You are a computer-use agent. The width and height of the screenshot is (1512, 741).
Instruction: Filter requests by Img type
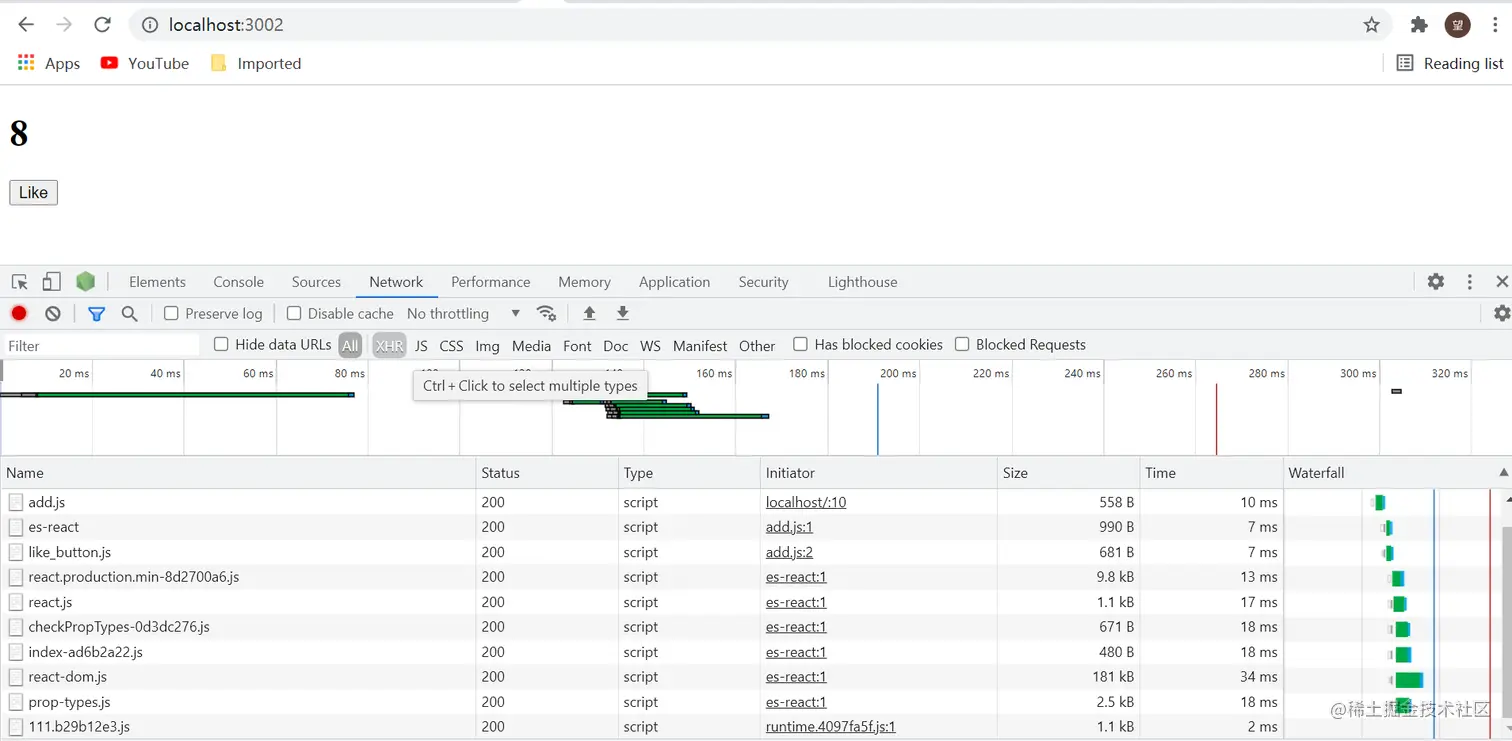tap(487, 345)
